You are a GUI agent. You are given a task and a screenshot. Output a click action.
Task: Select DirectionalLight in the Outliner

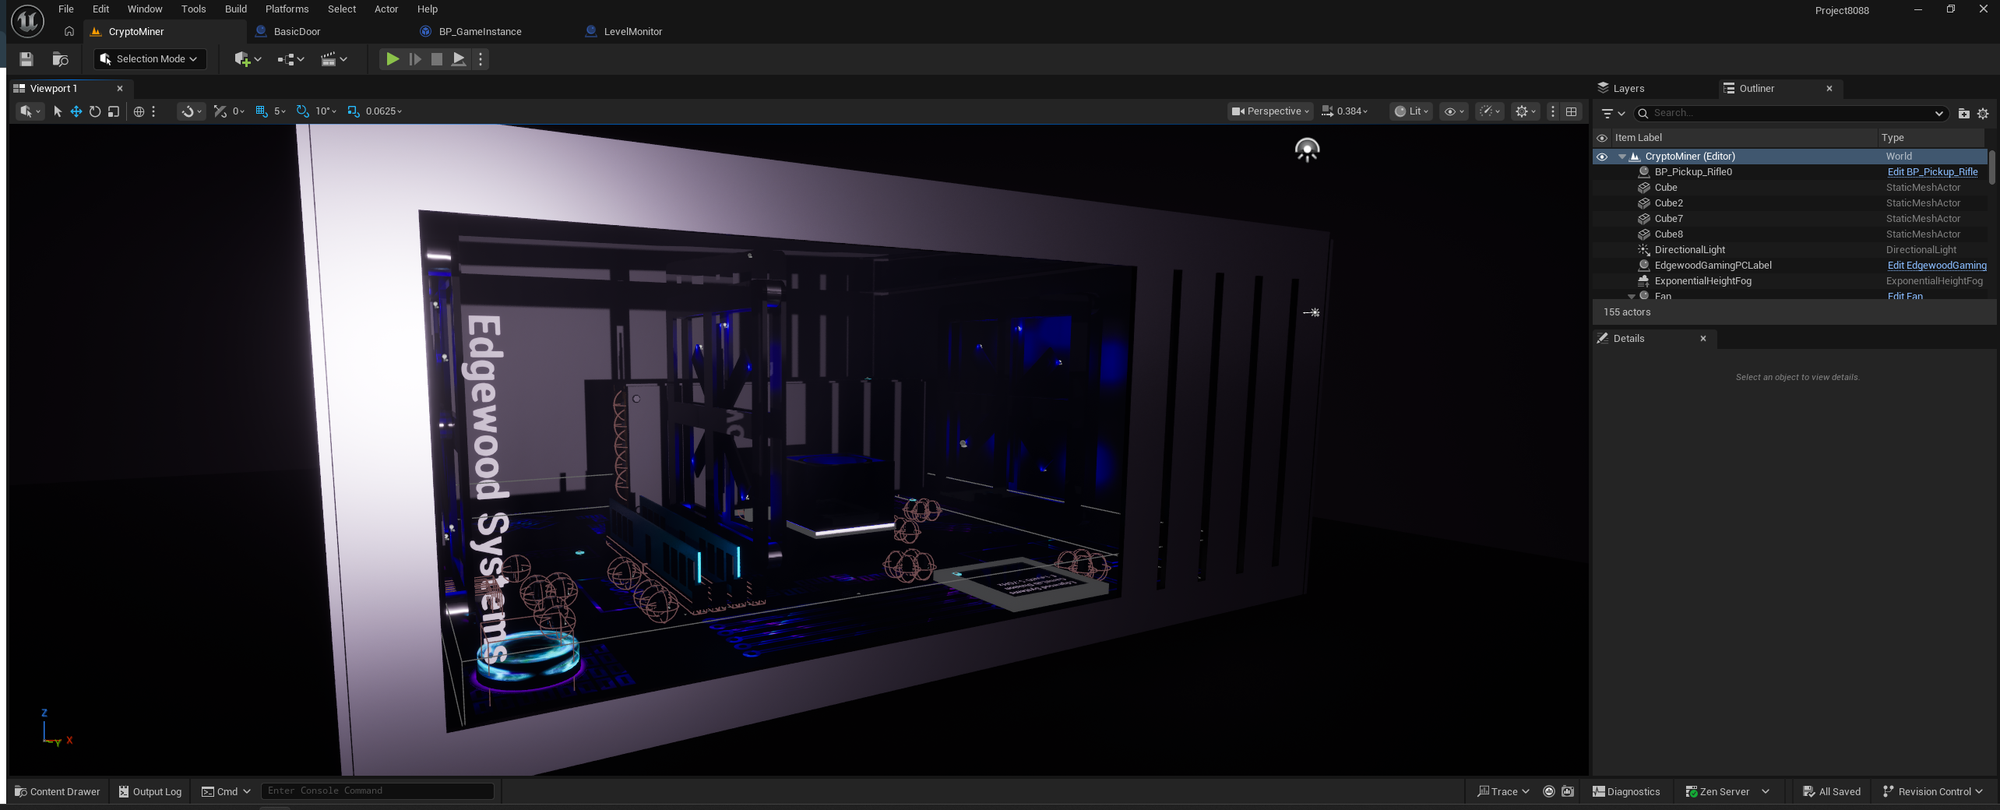1689,250
